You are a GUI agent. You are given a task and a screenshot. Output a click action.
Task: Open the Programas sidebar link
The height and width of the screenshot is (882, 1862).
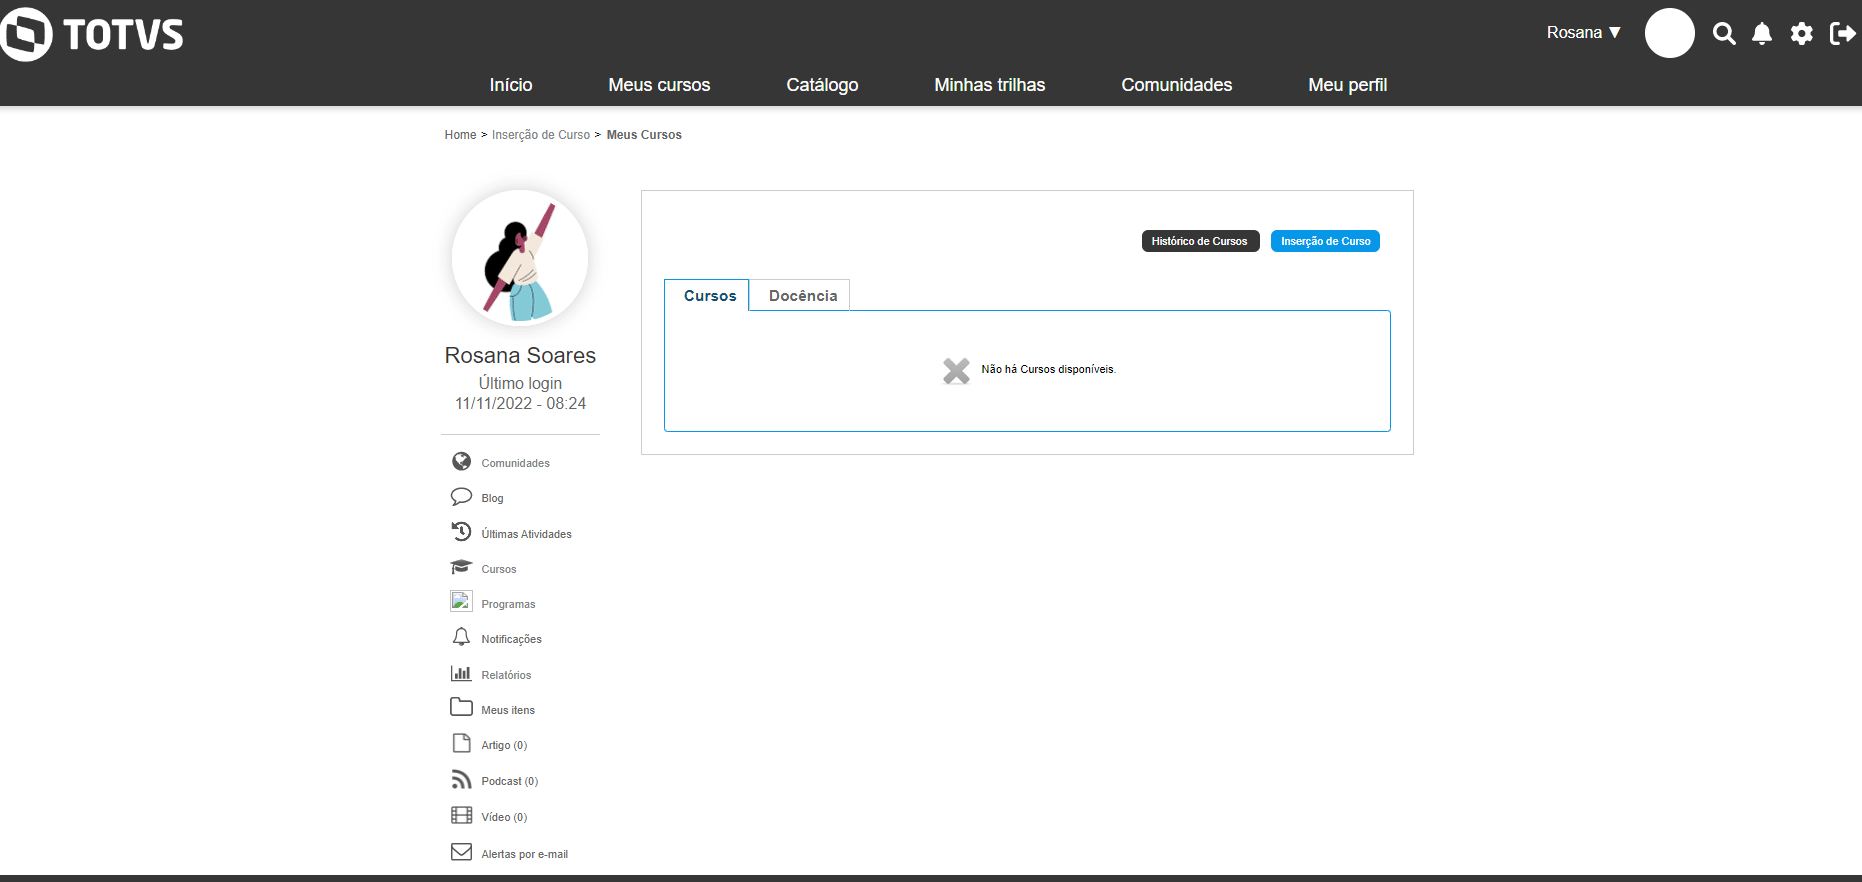[x=508, y=604]
